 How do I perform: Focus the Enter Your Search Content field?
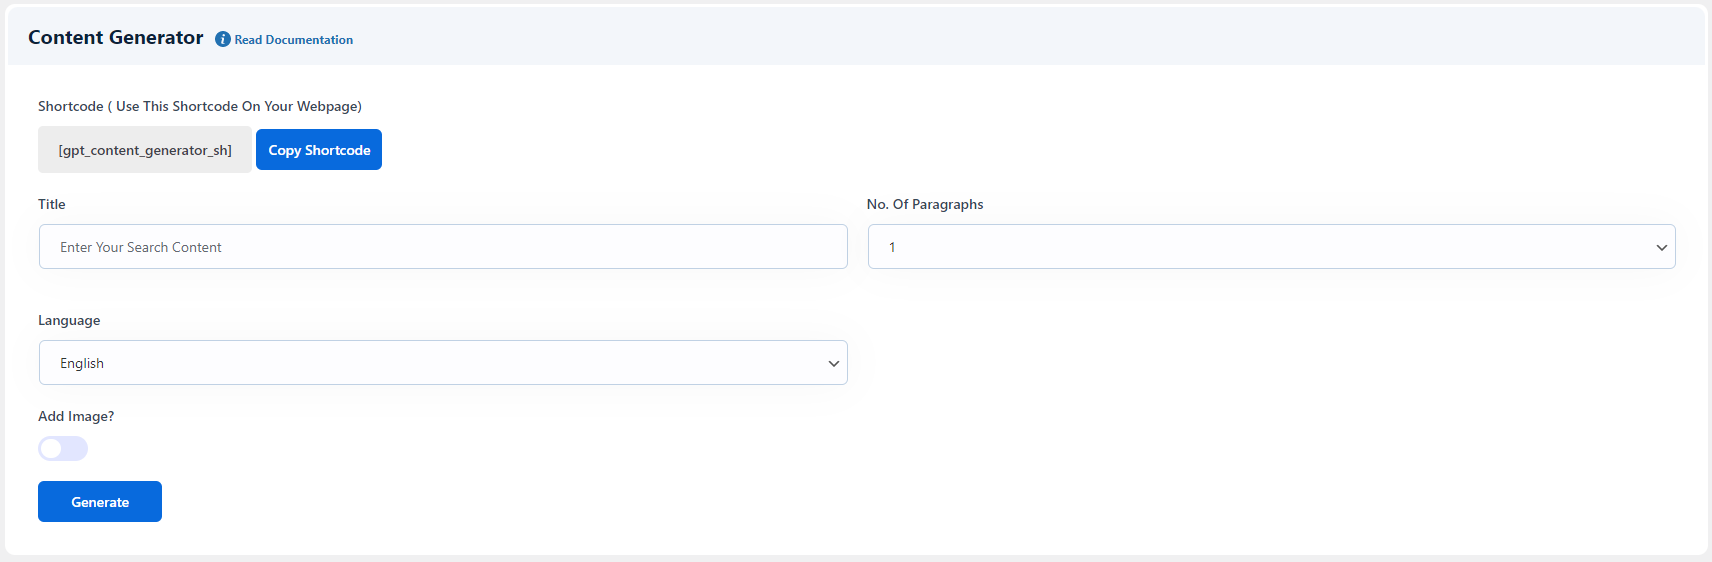click(443, 247)
